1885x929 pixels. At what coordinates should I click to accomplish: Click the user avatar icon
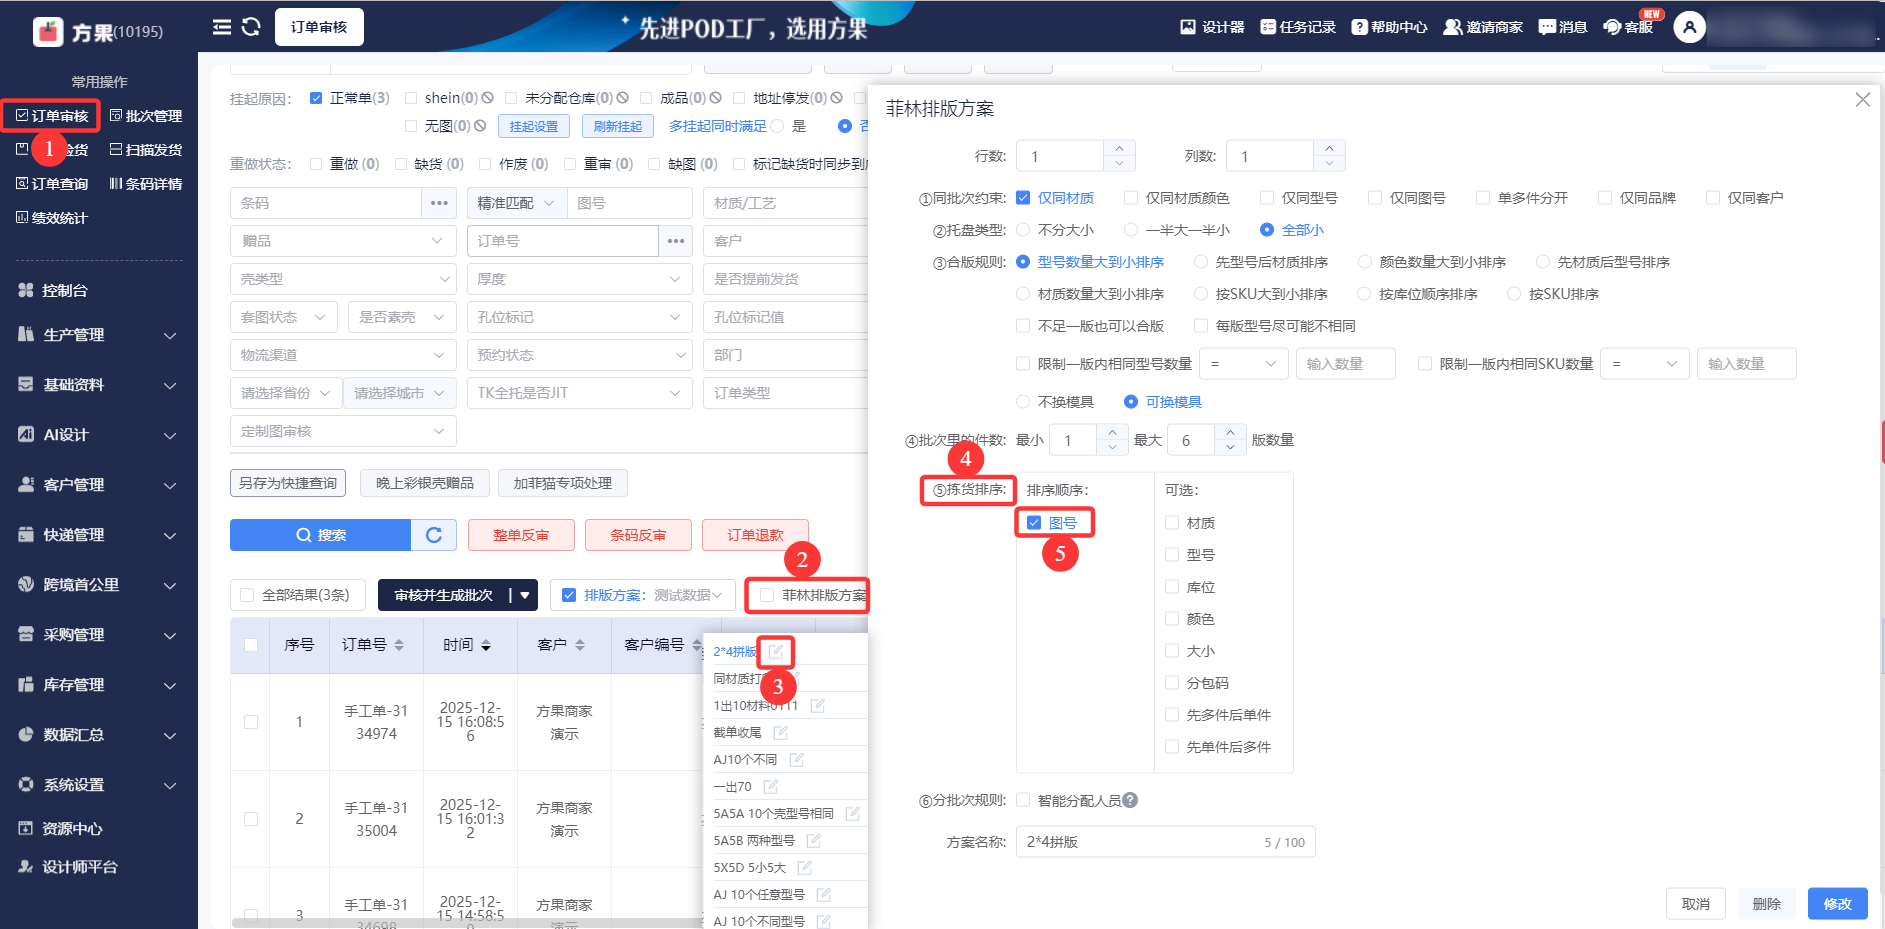1689,27
